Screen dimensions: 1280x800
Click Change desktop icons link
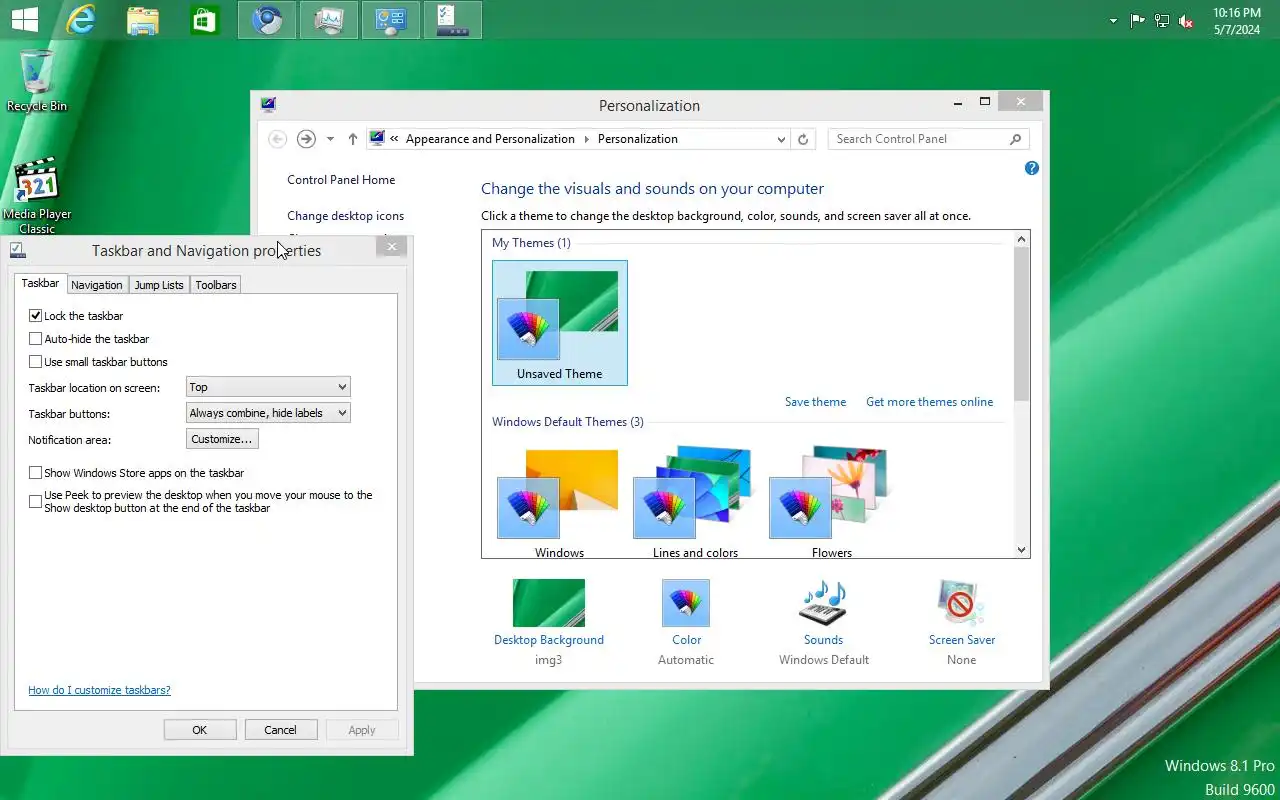point(346,216)
